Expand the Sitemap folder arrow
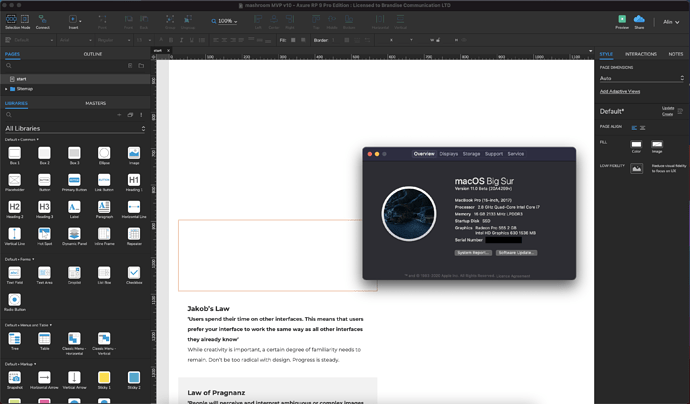 (x=6, y=89)
